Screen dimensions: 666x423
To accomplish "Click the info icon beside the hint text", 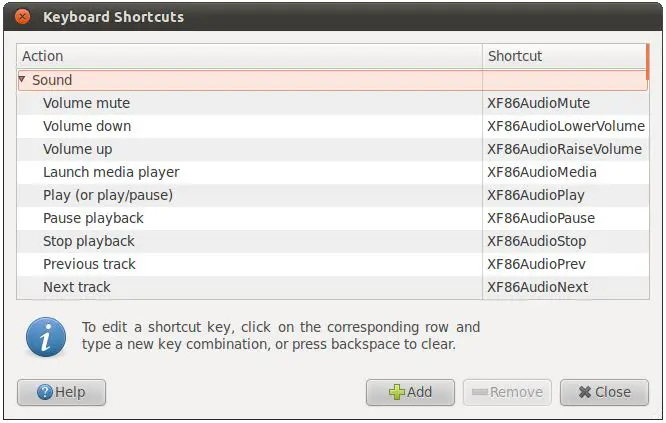I will point(46,339).
